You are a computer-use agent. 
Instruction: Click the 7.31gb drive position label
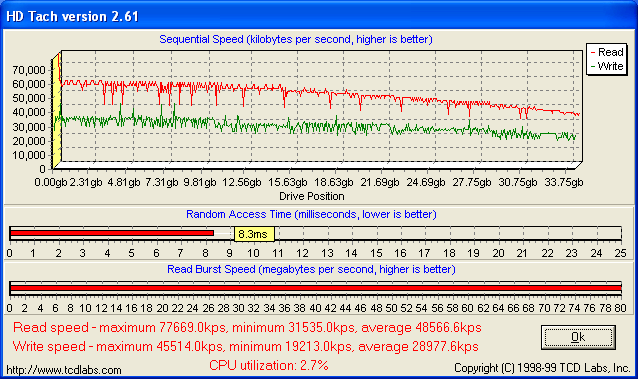tap(162, 182)
